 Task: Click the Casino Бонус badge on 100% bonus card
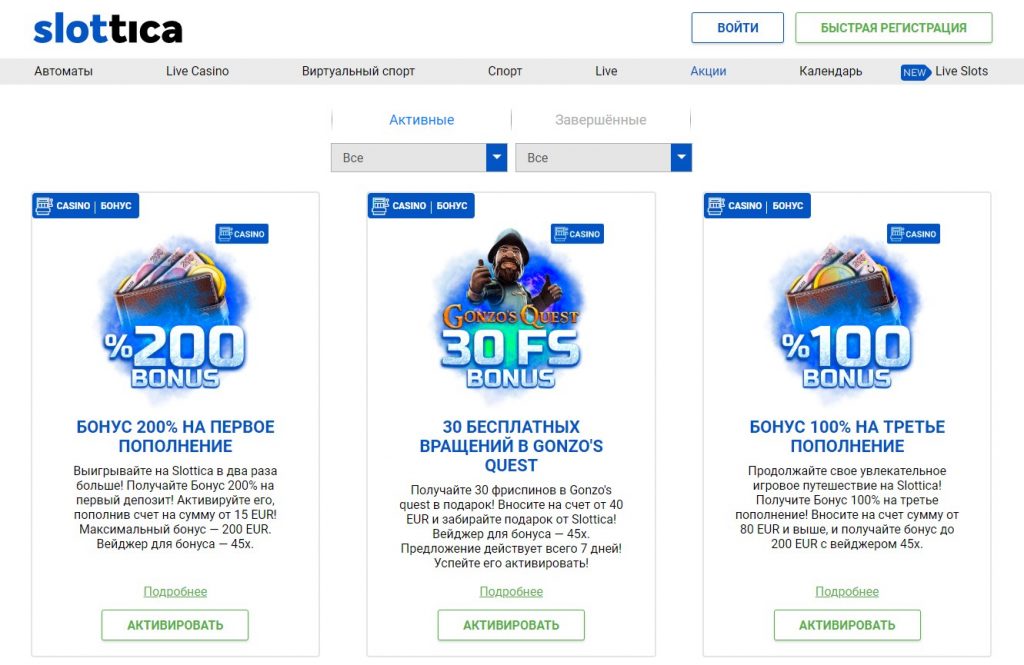point(757,206)
